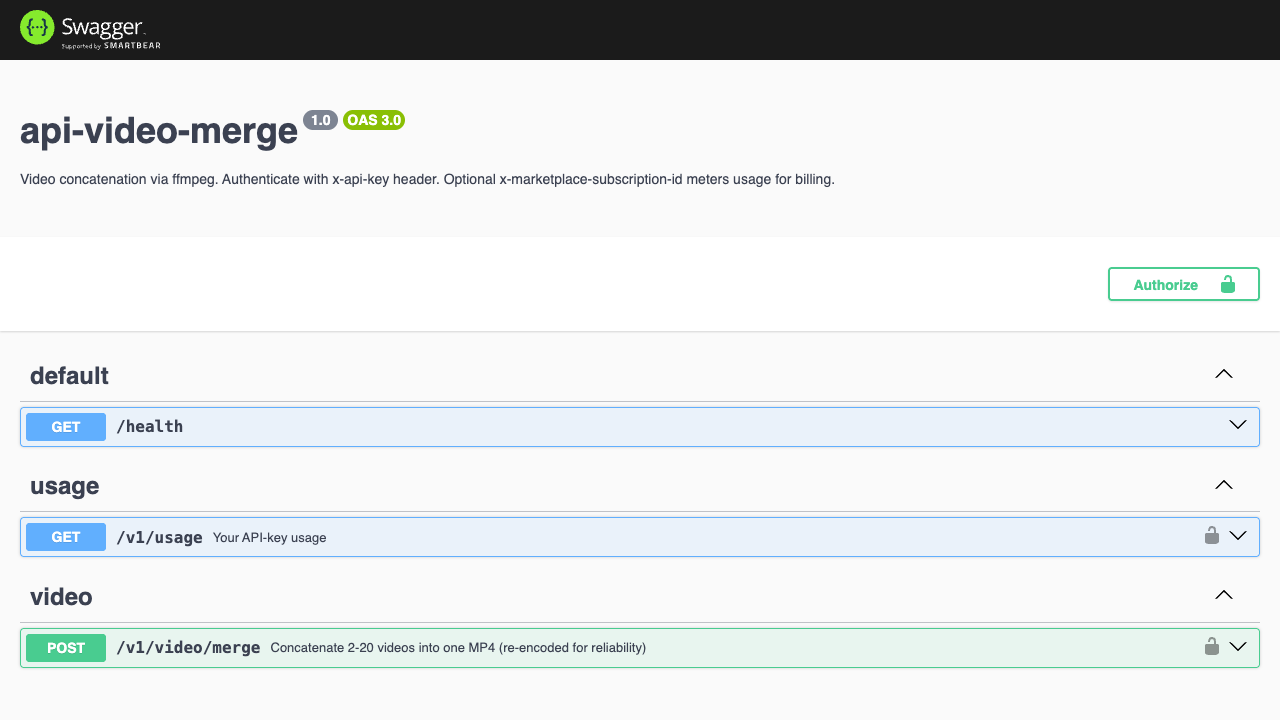Open the Authorize dialog
Screen dimensions: 1280x720
pyautogui.click(x=1183, y=284)
